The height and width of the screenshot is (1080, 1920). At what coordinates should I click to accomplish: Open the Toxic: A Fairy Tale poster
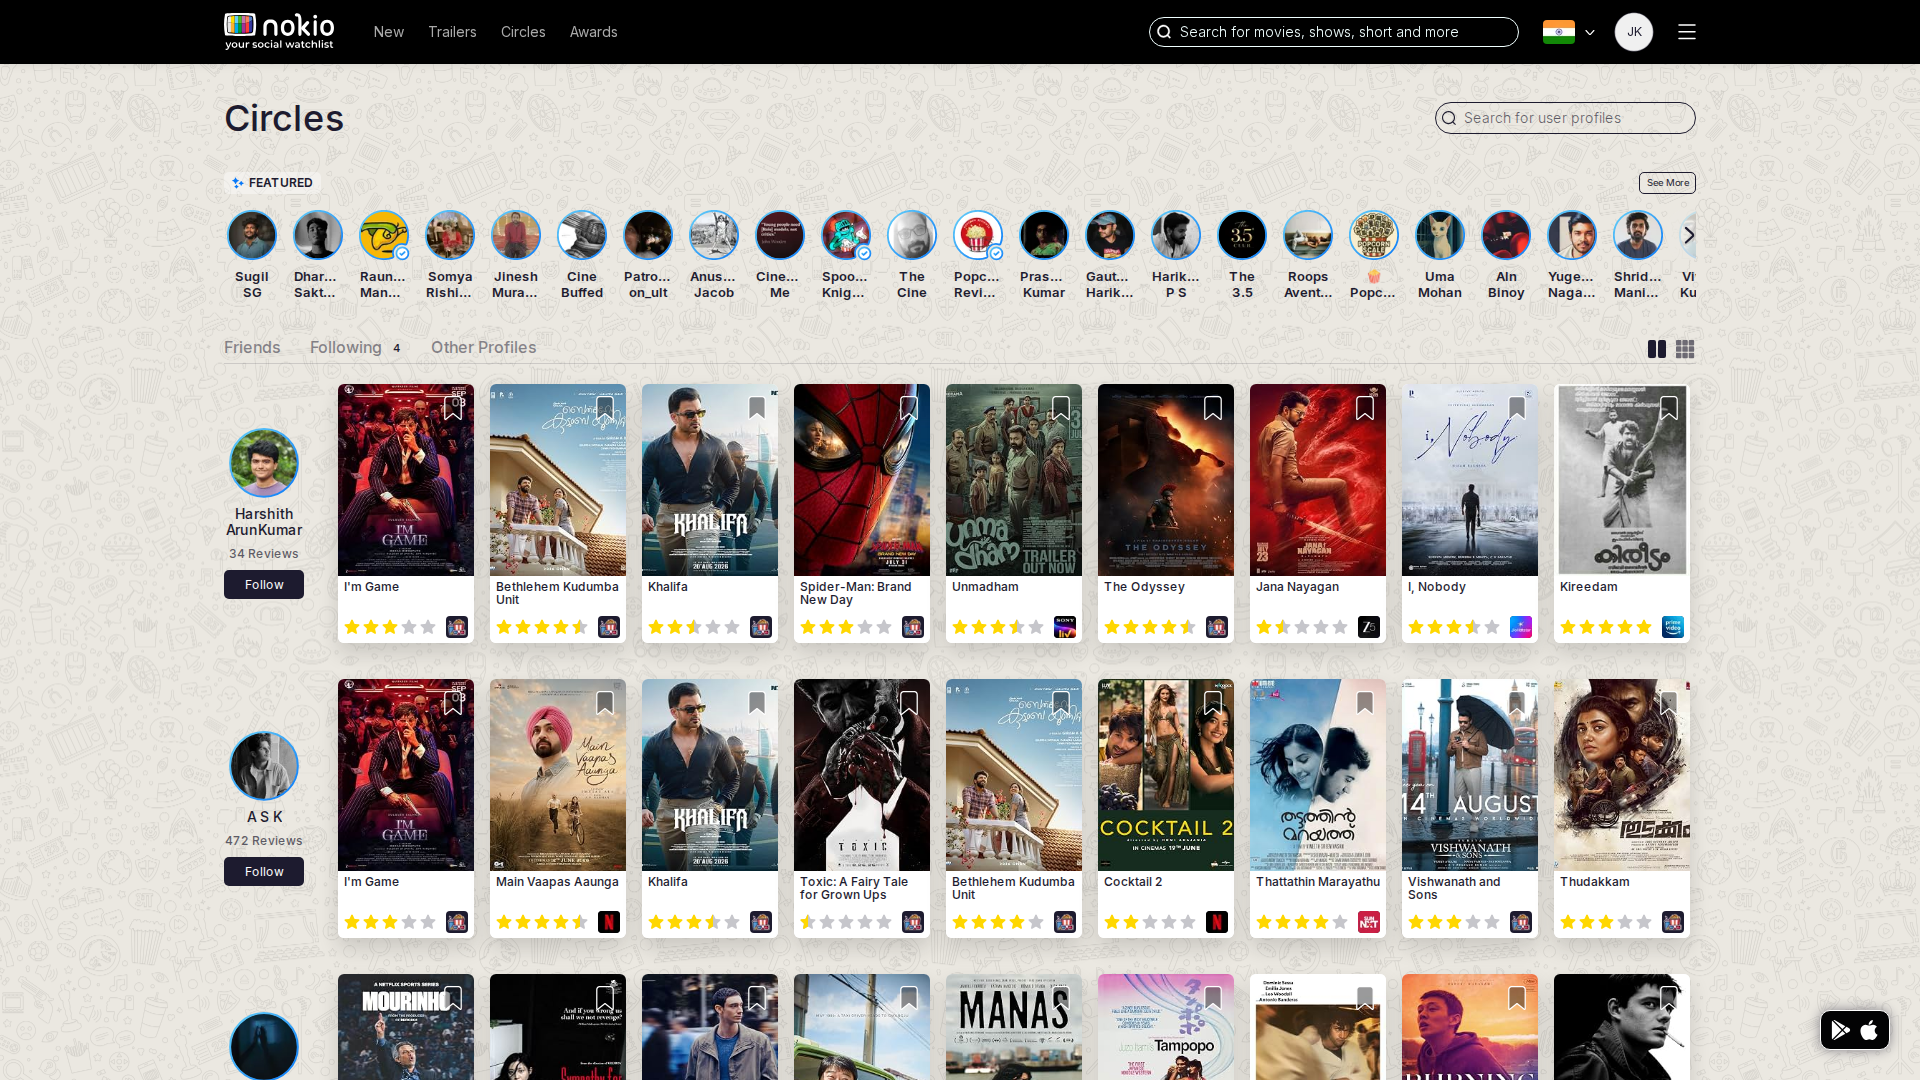tap(862, 775)
